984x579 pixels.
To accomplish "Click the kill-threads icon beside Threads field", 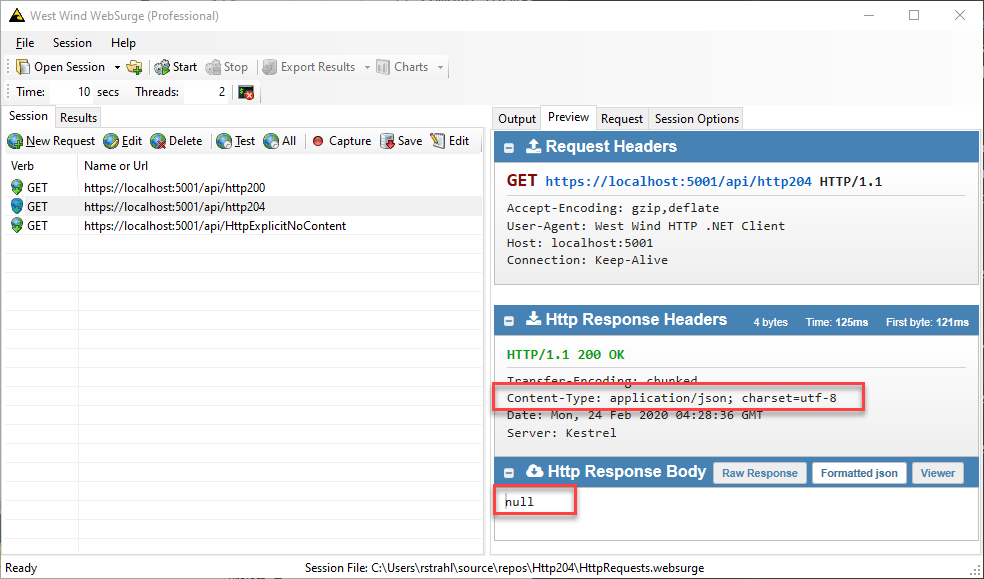I will (245, 91).
